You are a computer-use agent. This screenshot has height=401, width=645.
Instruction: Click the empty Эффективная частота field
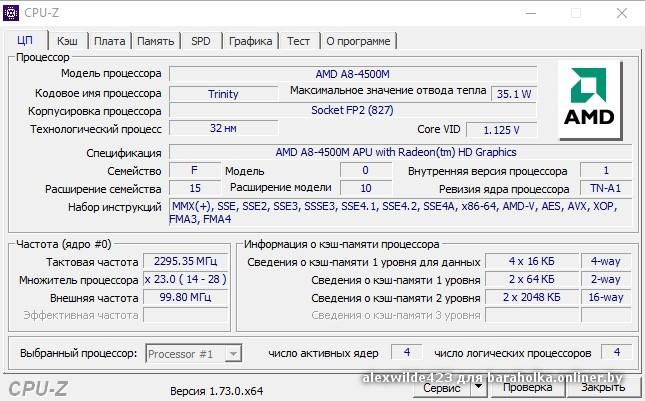coord(185,315)
